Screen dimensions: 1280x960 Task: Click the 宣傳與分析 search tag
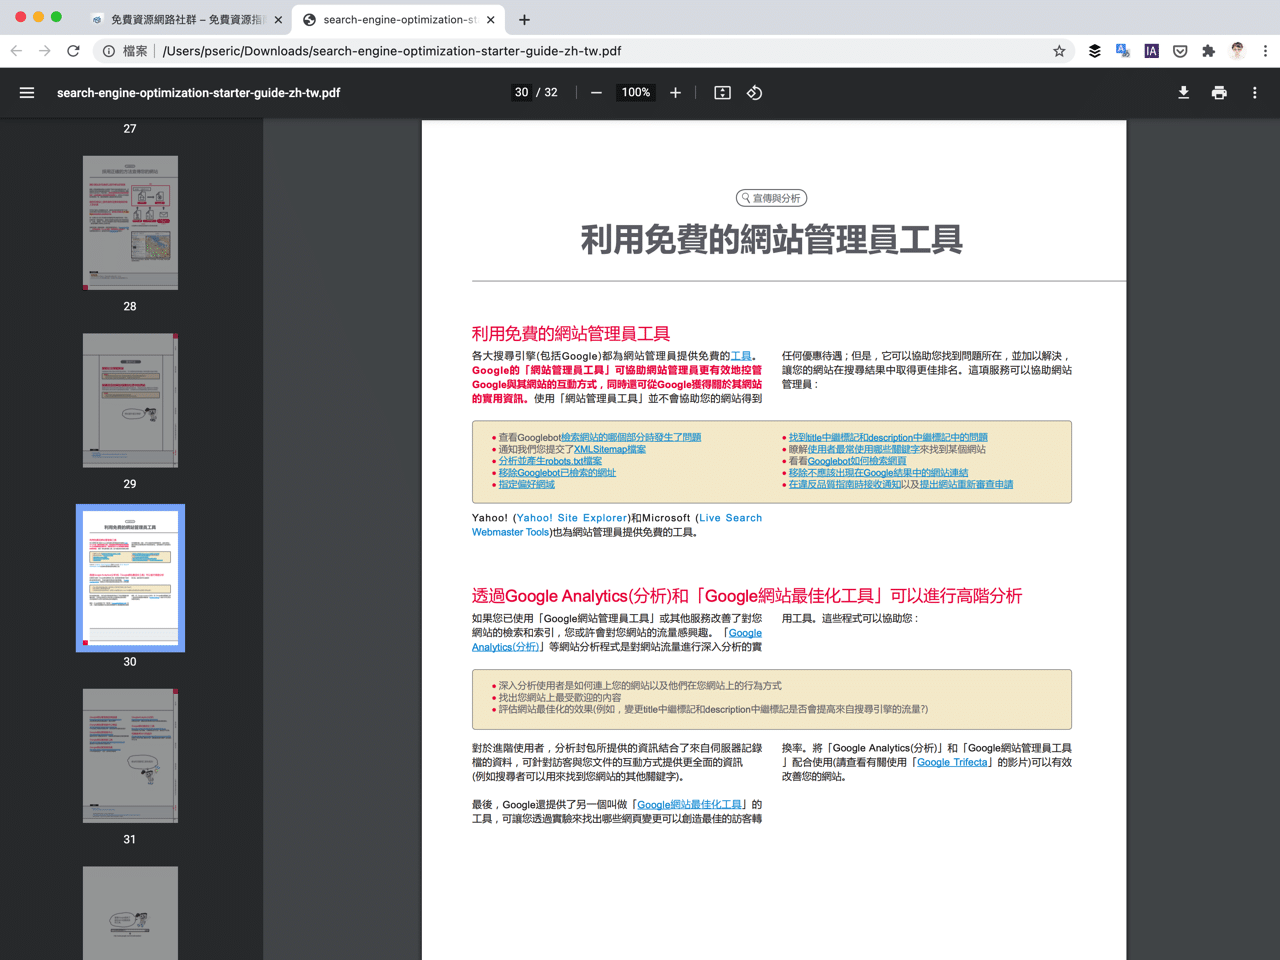point(771,198)
